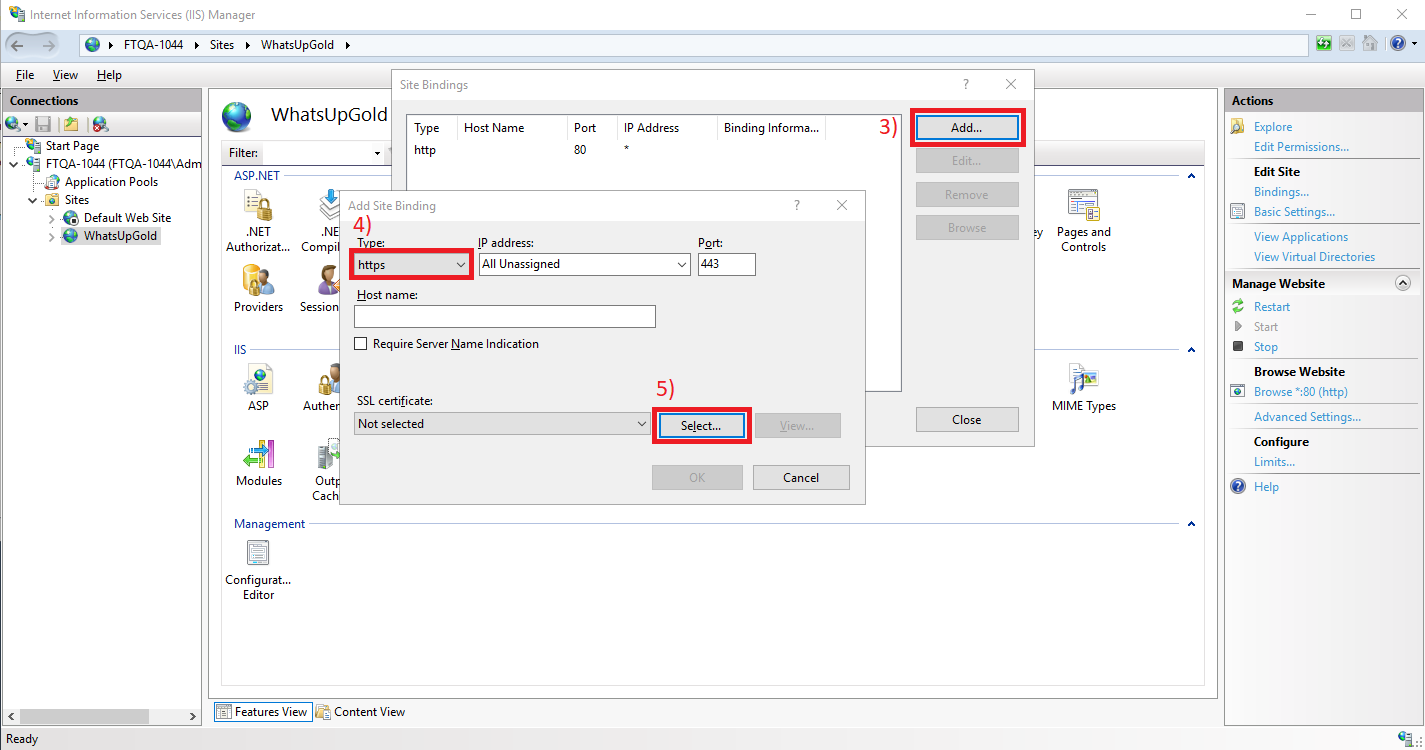Open the ASP feature icon
The image size is (1425, 750).
click(x=258, y=388)
